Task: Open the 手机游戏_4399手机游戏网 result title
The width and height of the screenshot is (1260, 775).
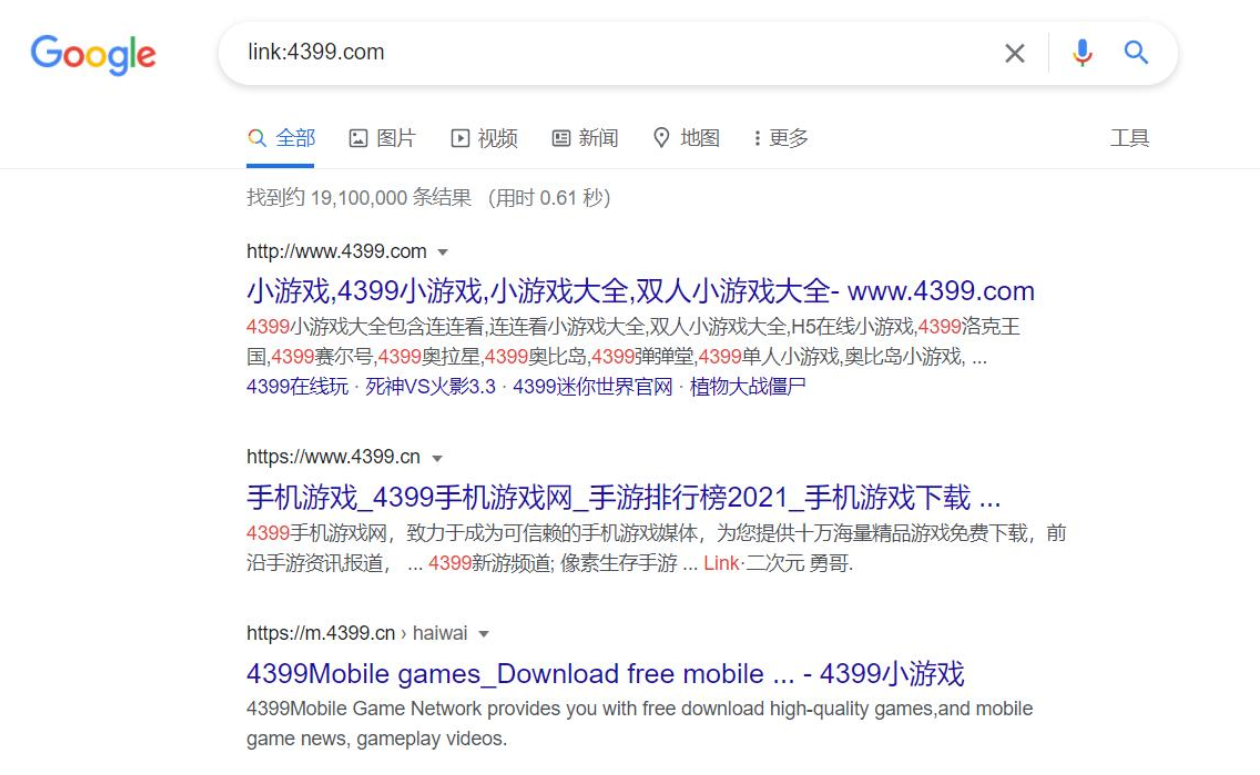Action: tap(623, 497)
